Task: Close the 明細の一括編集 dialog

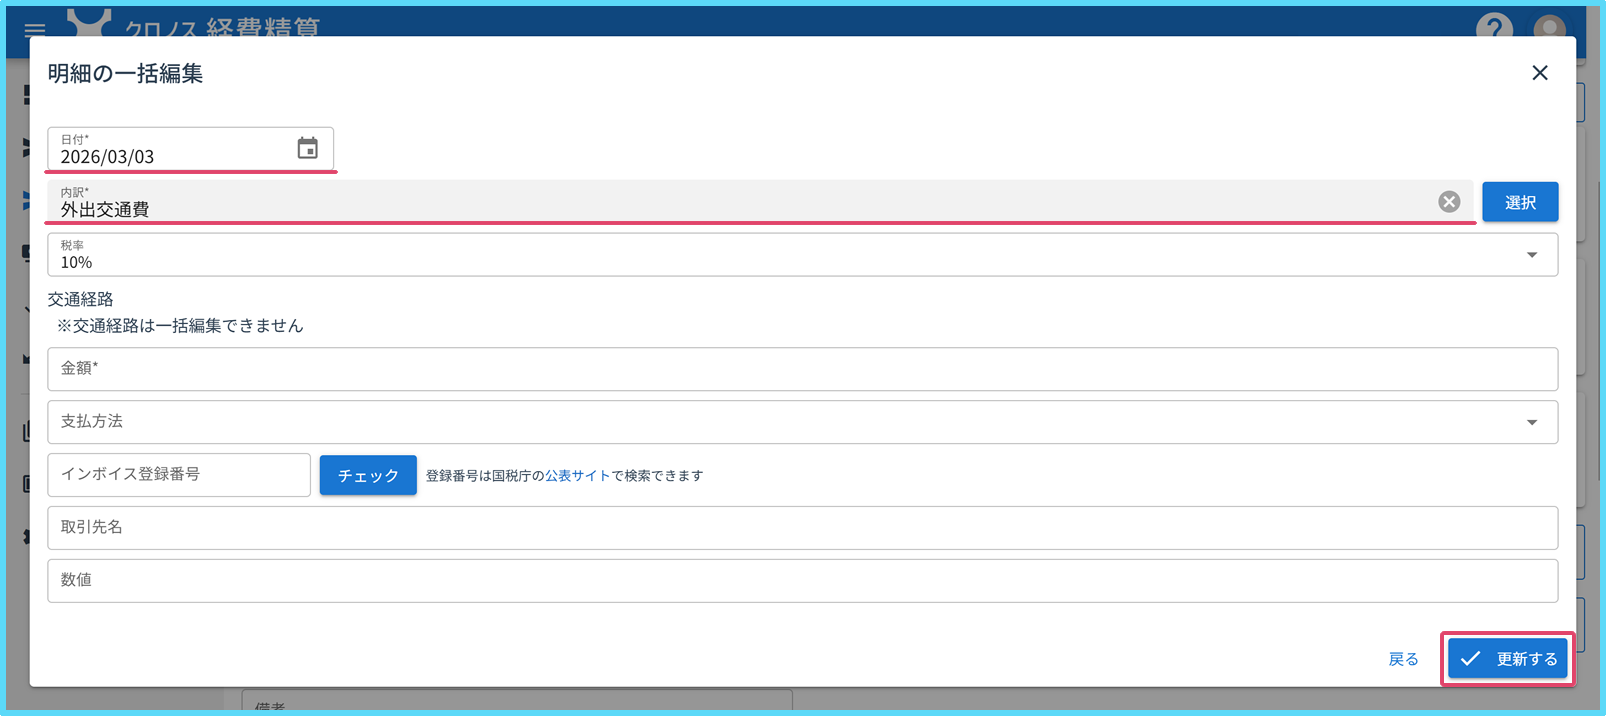Action: 1539,73
